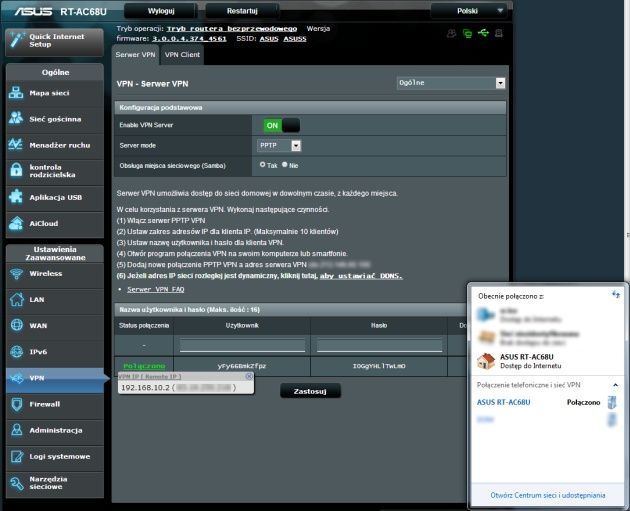This screenshot has height=511, width=630.
Task: Open the Narzędzia sieciowe menu item
Action: point(55,483)
